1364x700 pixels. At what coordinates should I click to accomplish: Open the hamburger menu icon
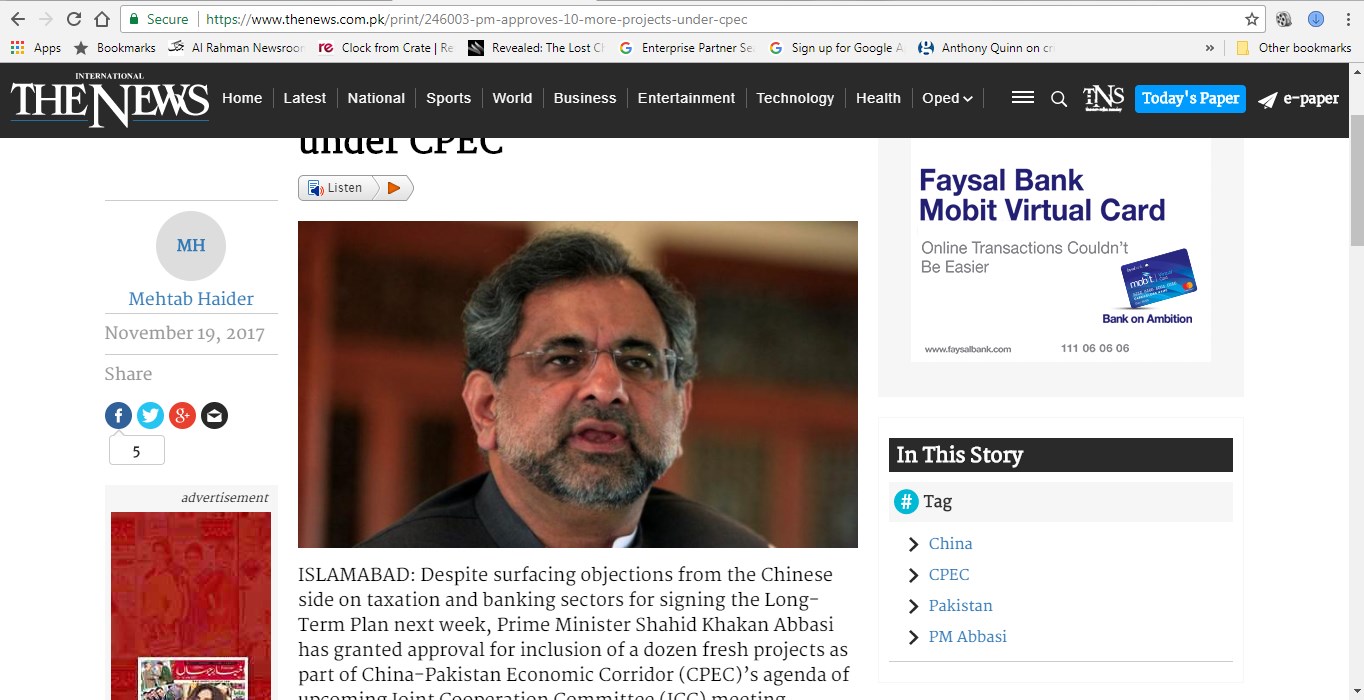pyautogui.click(x=1022, y=97)
